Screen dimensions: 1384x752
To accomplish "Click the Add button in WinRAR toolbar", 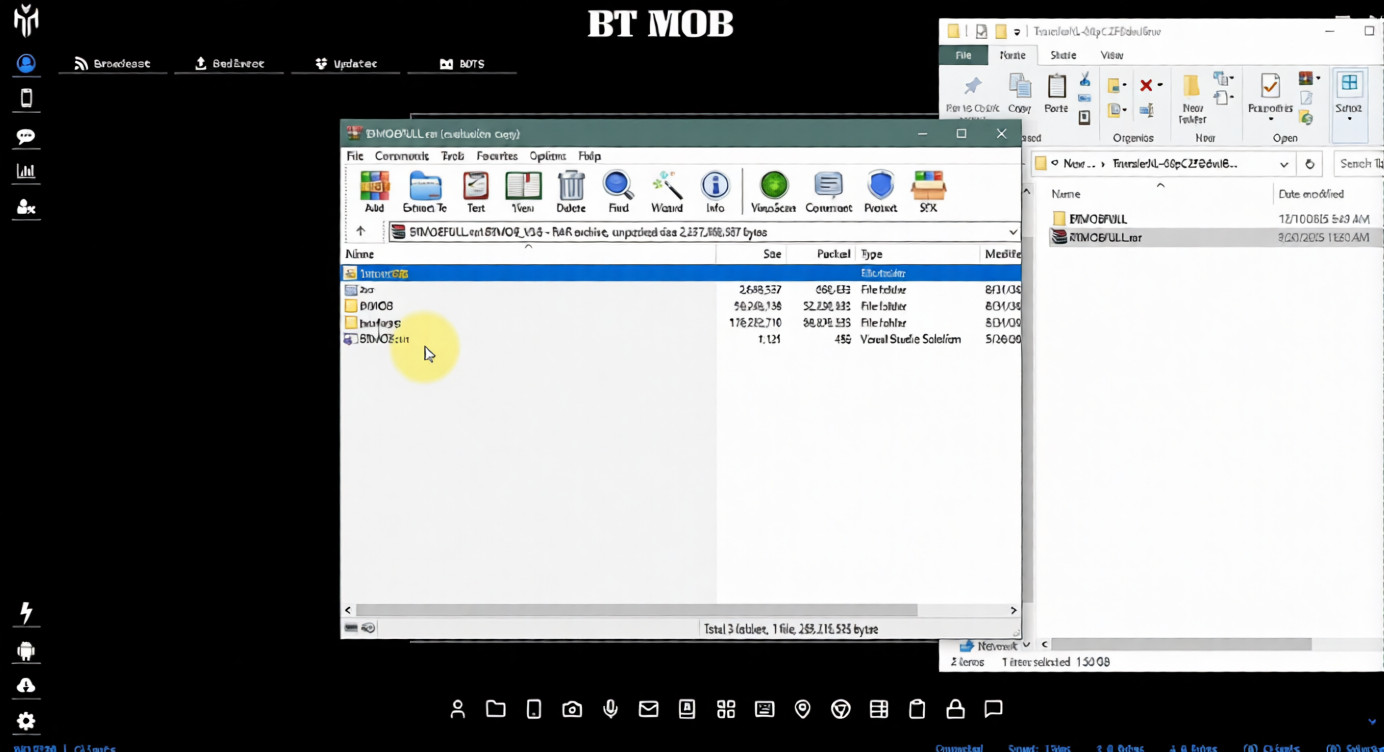I will 374,191.
